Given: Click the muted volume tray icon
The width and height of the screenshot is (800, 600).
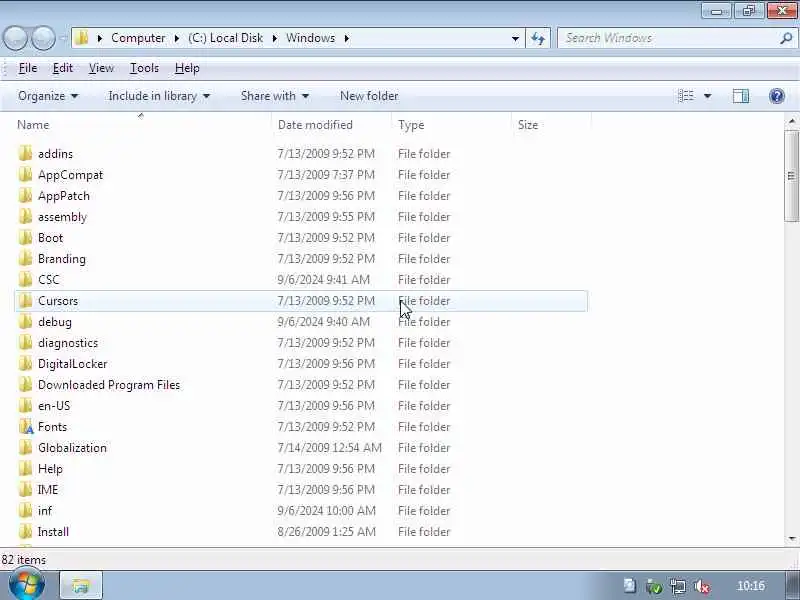Looking at the screenshot, I should tap(702, 586).
